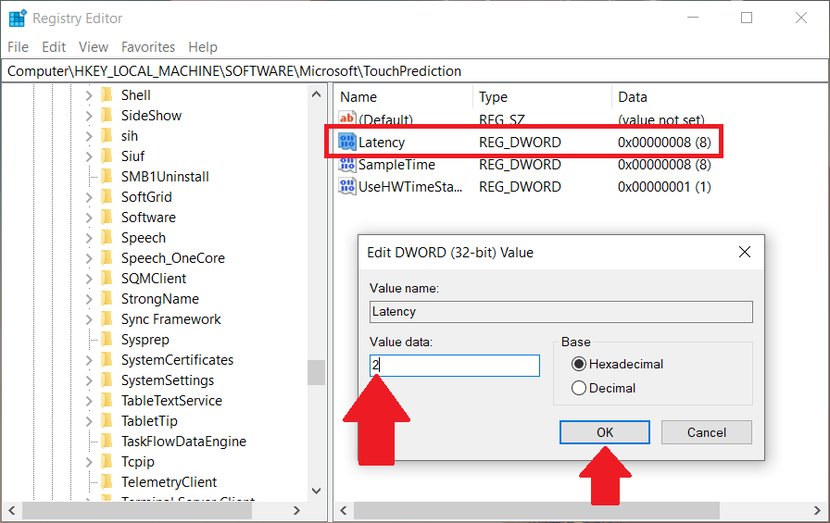Click the Siuf folder icon
The height and width of the screenshot is (523, 830).
tap(107, 156)
